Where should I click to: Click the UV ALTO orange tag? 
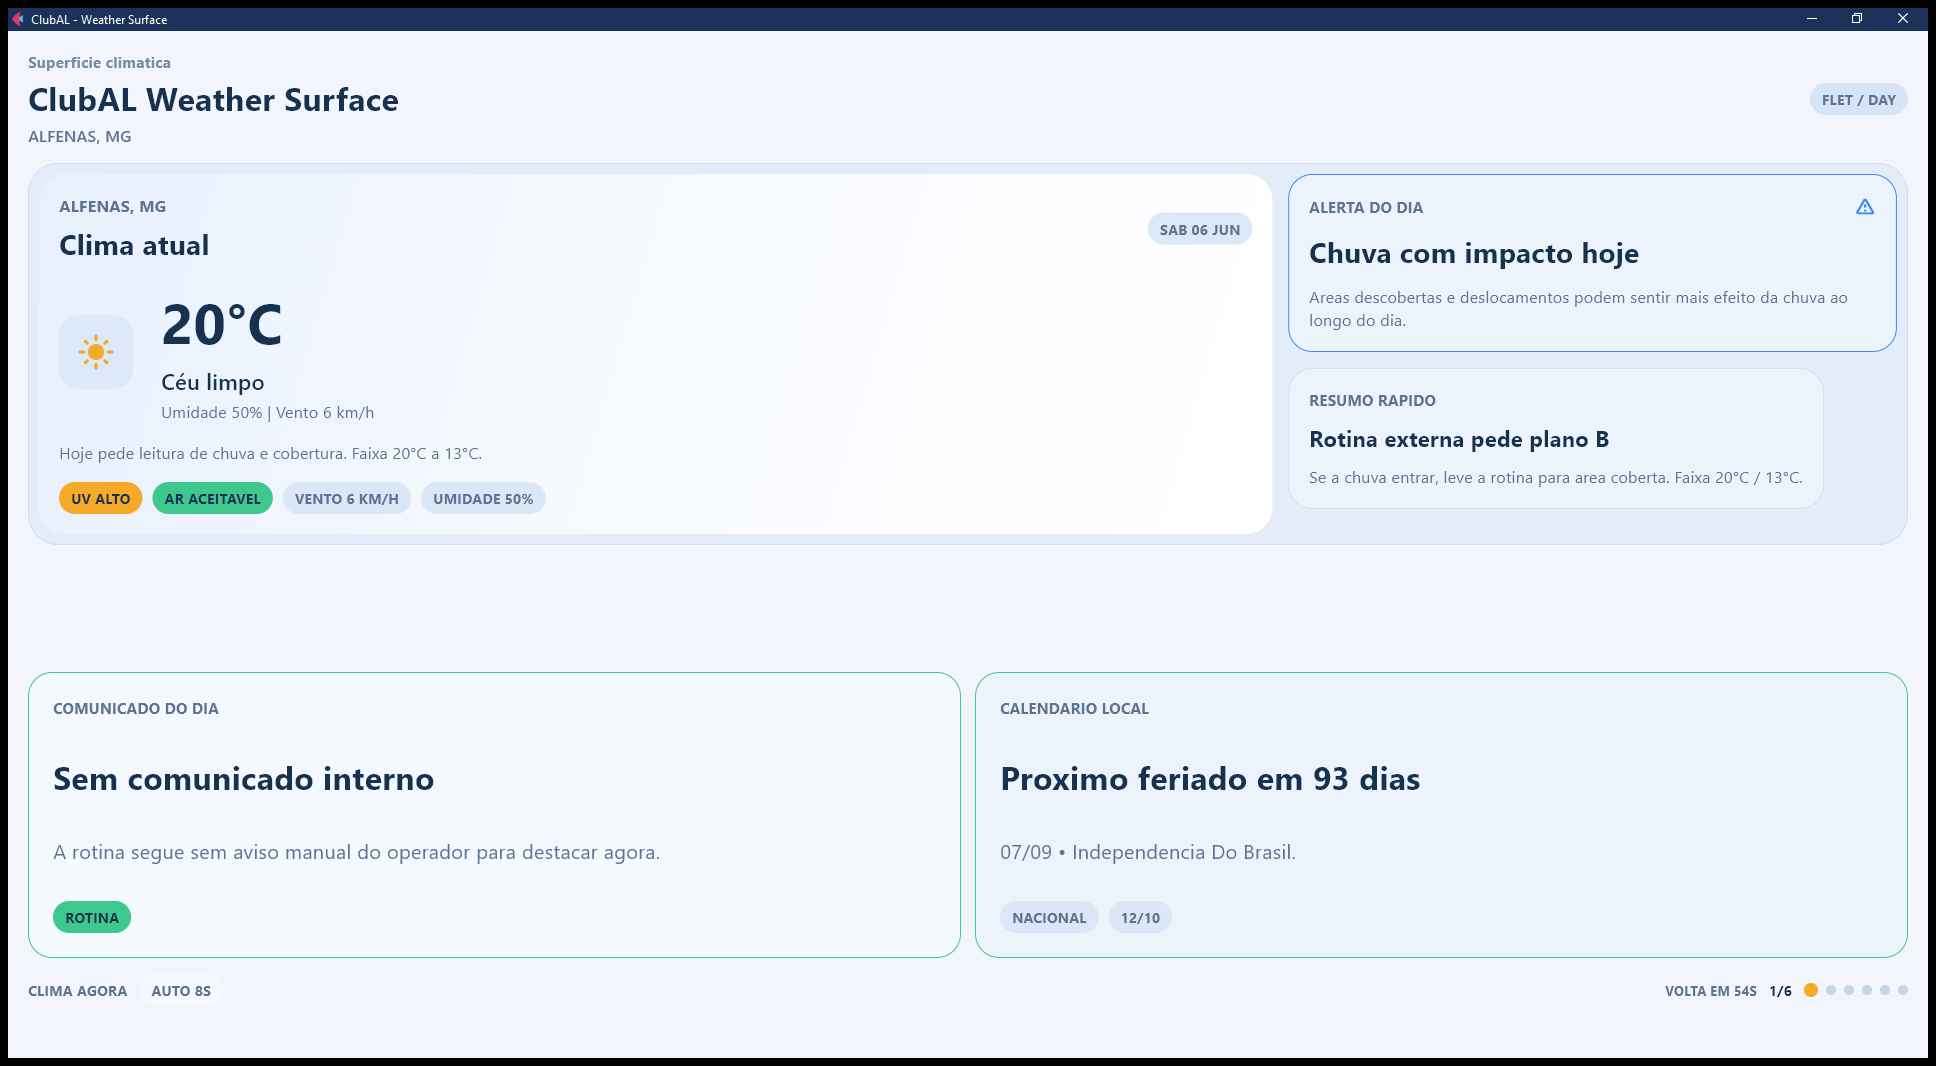101,499
